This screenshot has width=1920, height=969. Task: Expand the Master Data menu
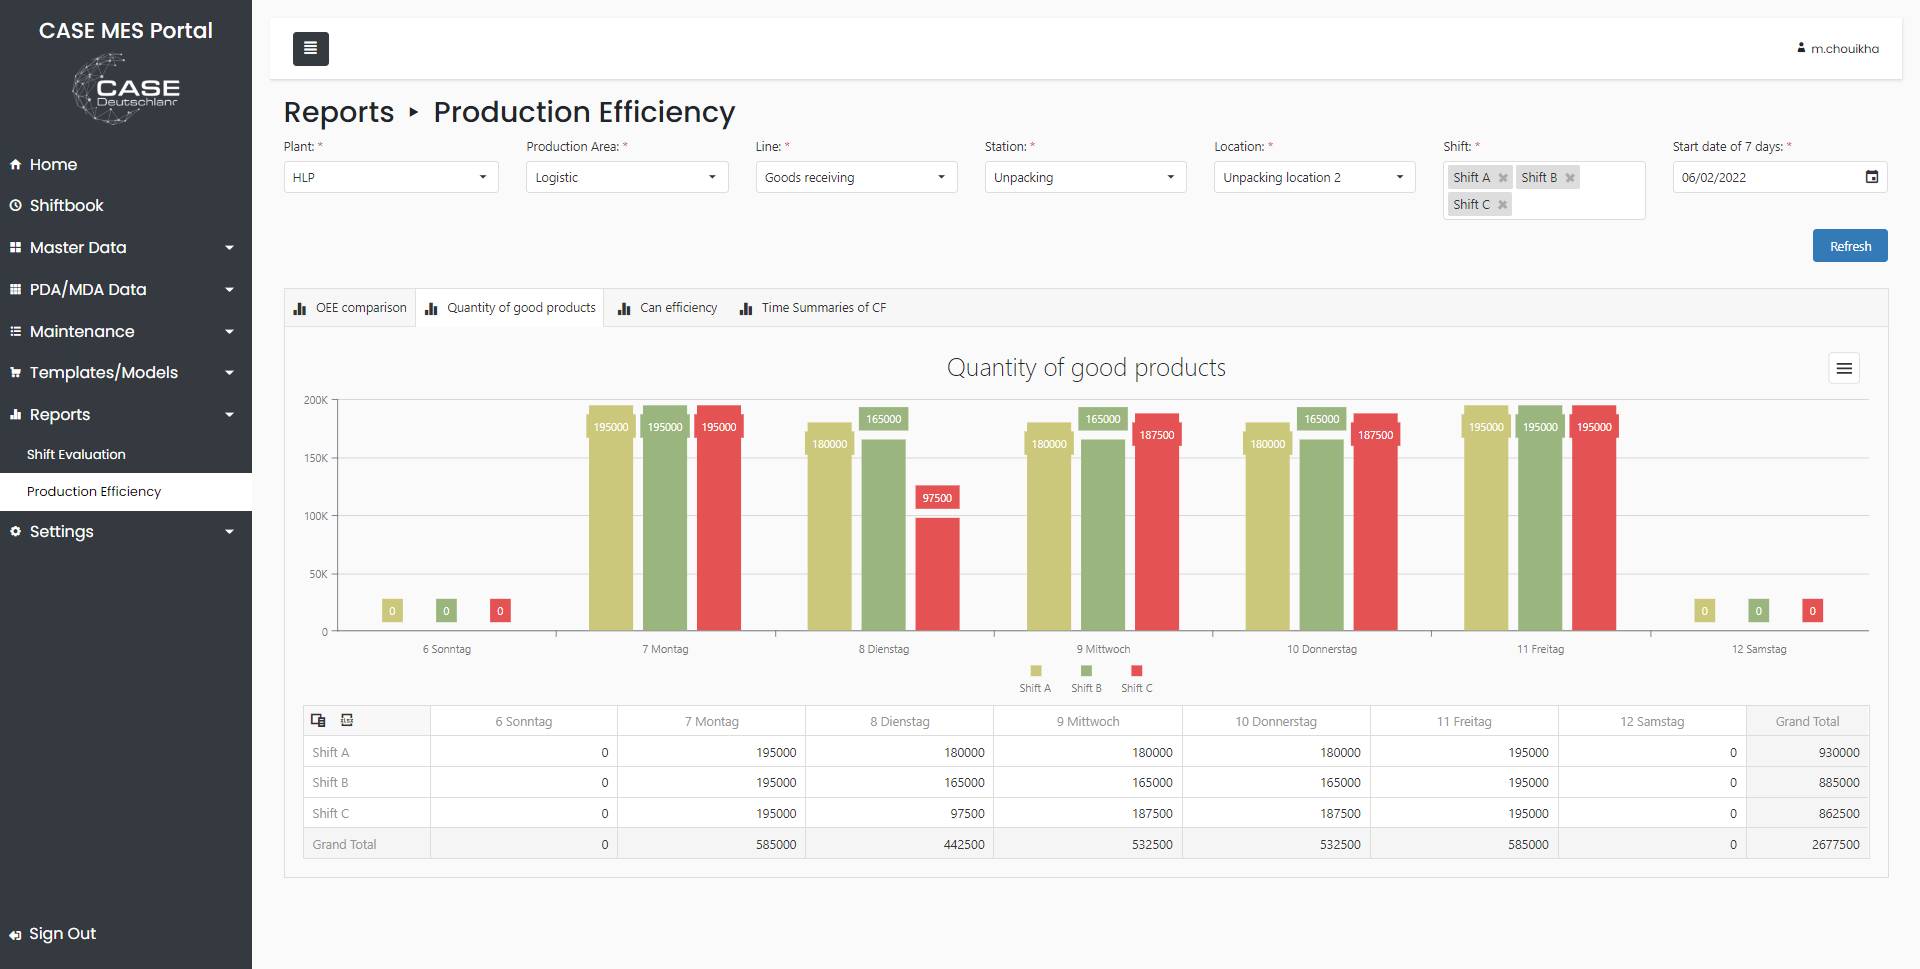(x=126, y=247)
